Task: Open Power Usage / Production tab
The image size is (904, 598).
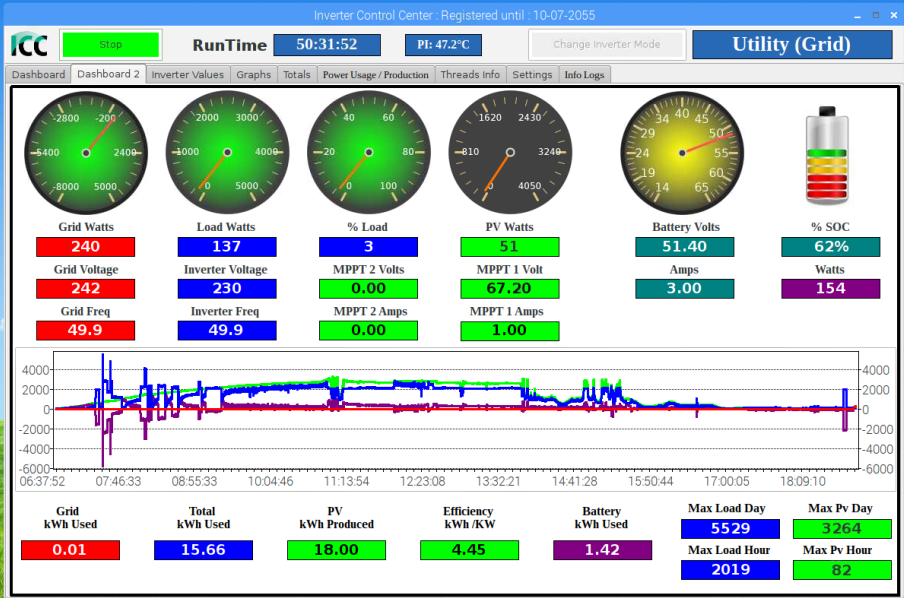Action: point(375,75)
